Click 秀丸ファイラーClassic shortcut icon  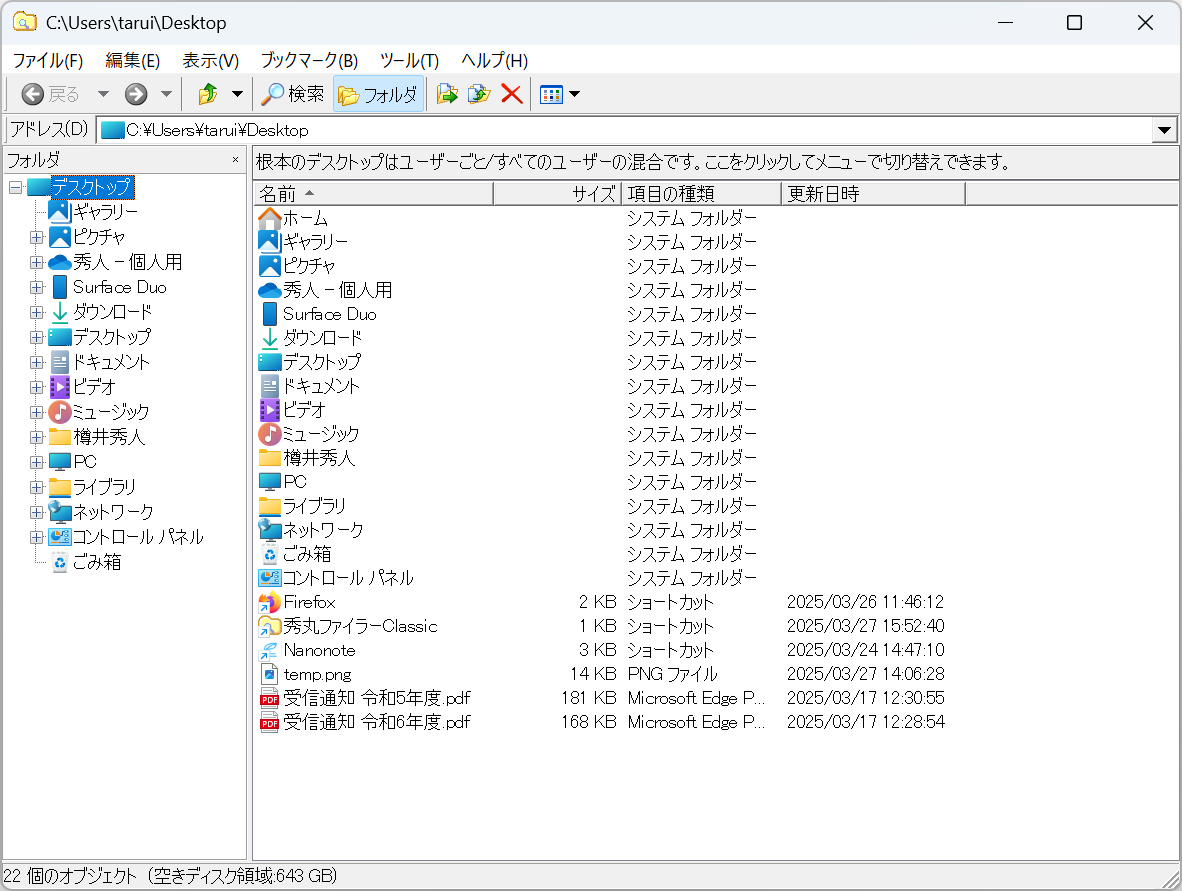tap(269, 626)
